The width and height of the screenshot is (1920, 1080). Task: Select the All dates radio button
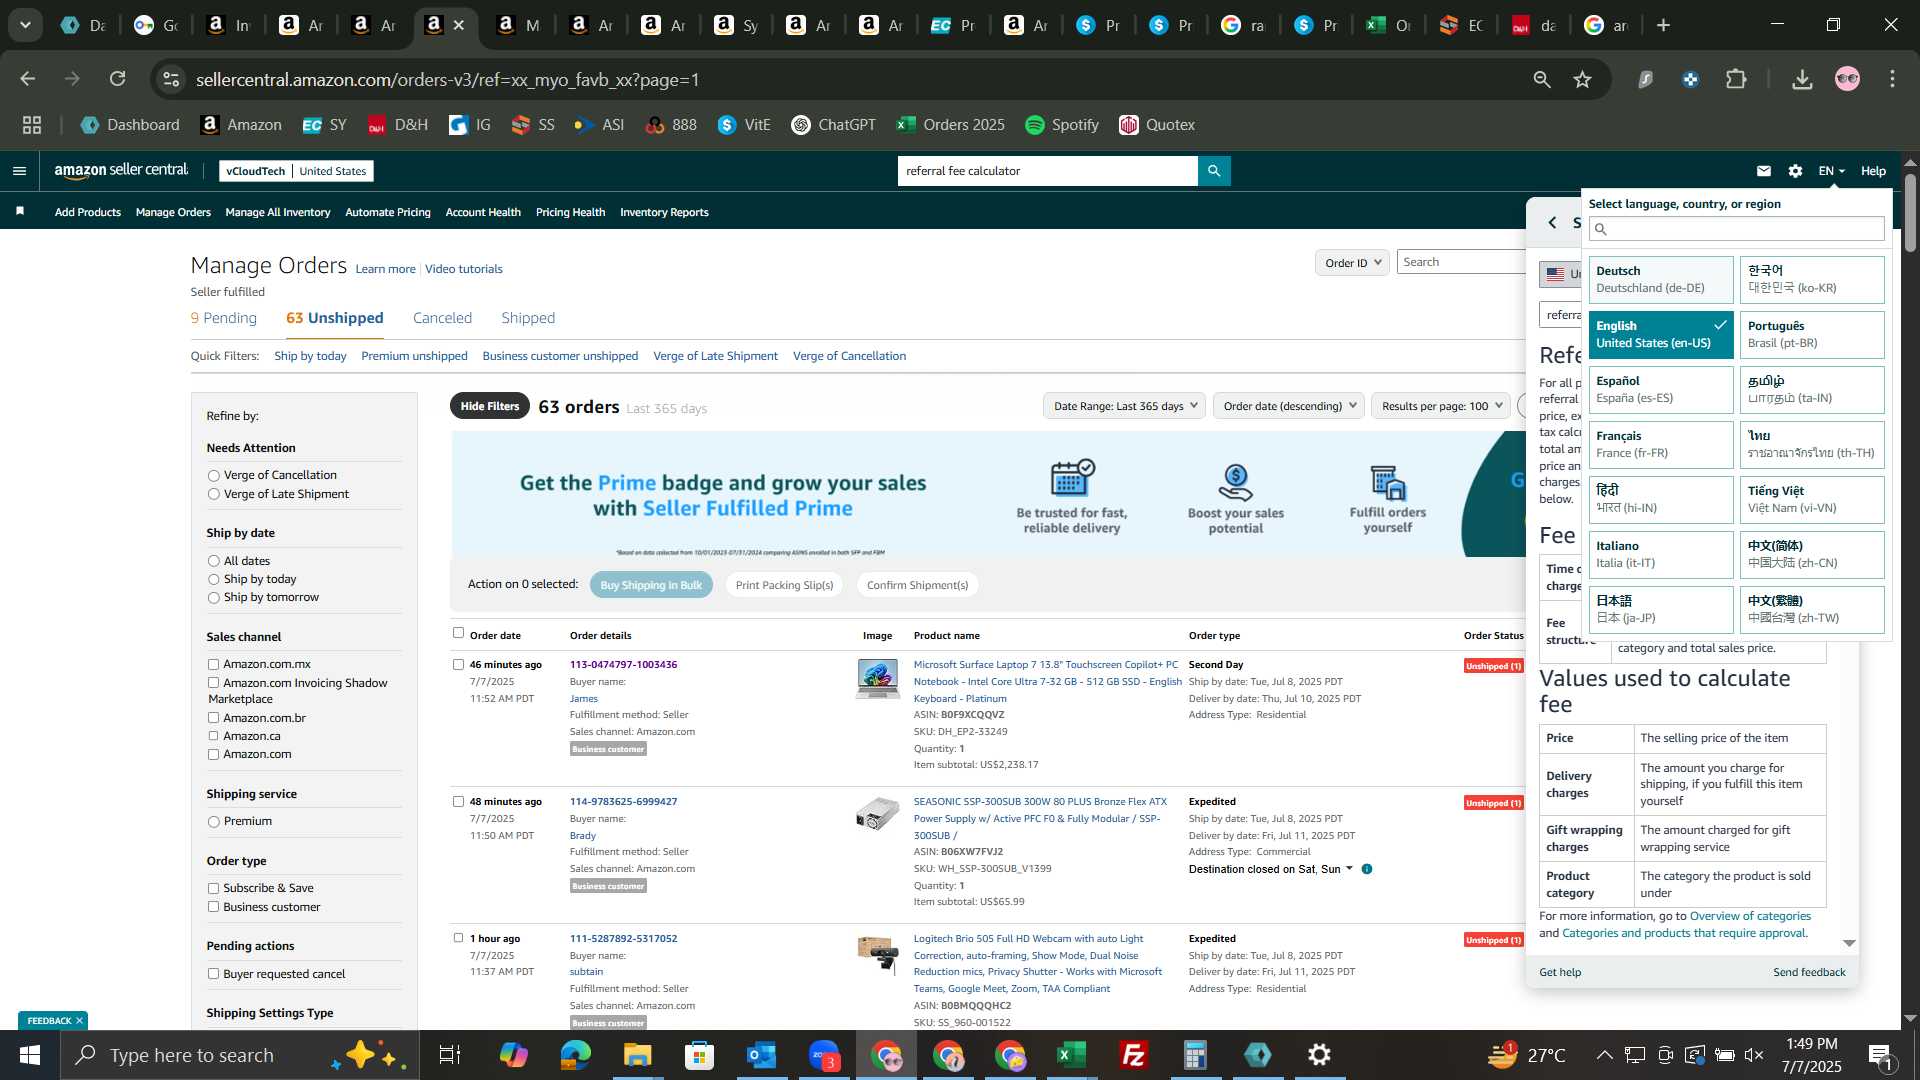click(213, 561)
